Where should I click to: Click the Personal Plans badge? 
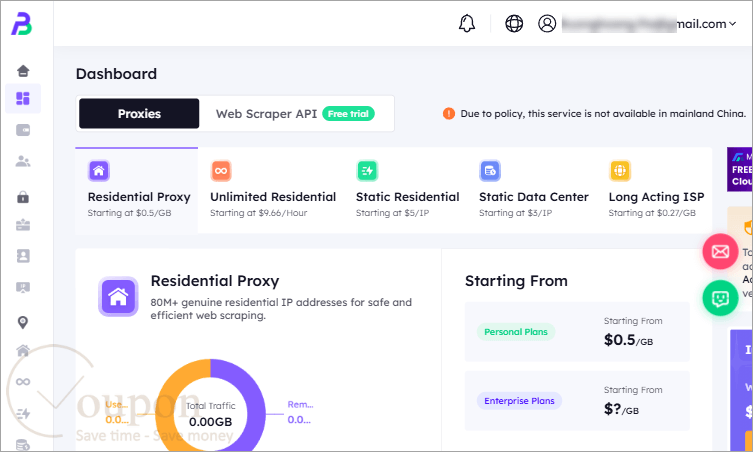pyautogui.click(x=516, y=332)
